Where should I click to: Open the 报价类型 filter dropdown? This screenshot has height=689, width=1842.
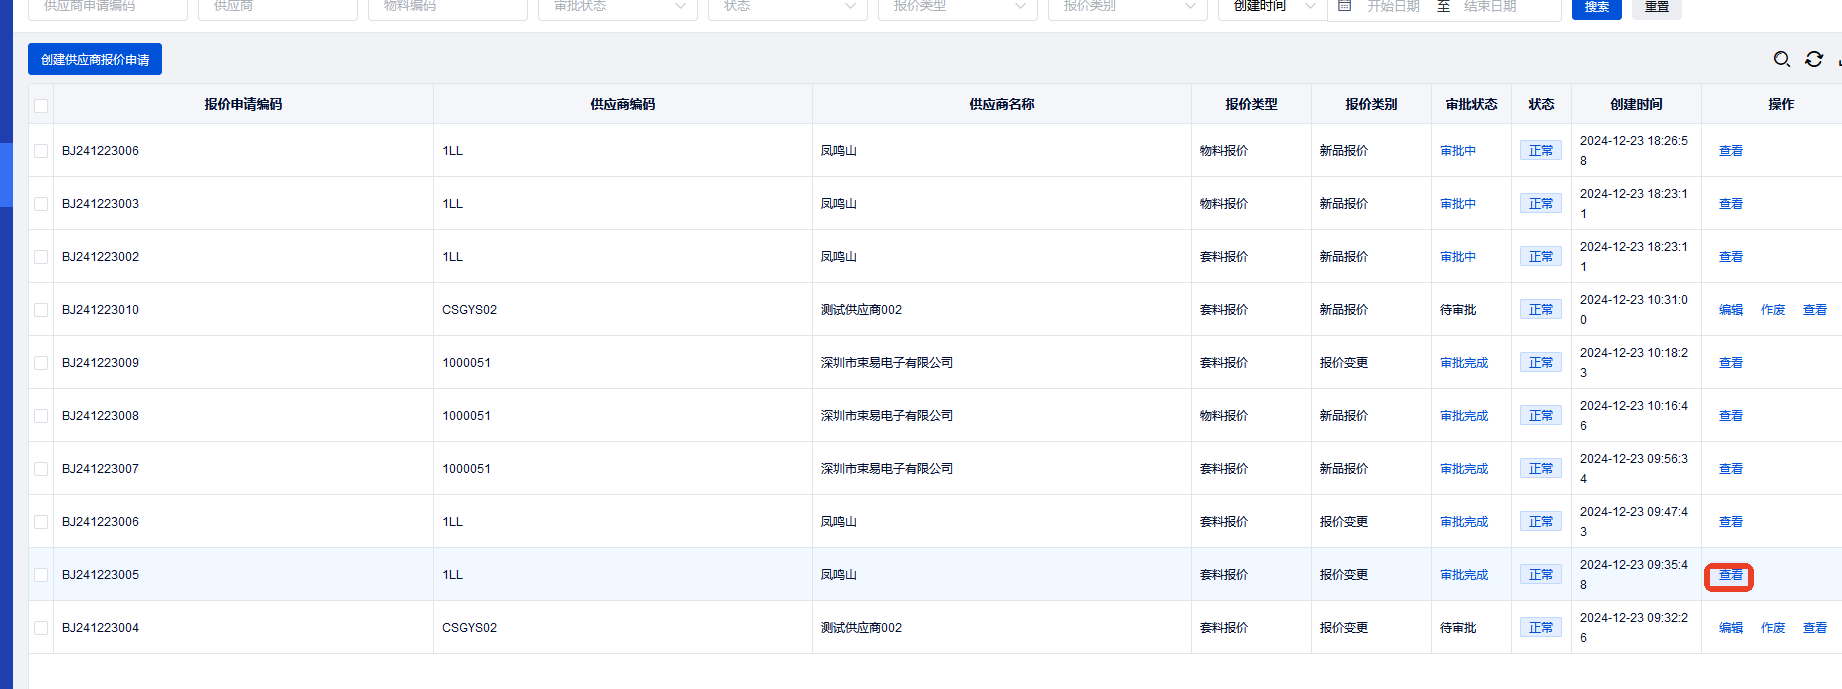pyautogui.click(x=957, y=7)
